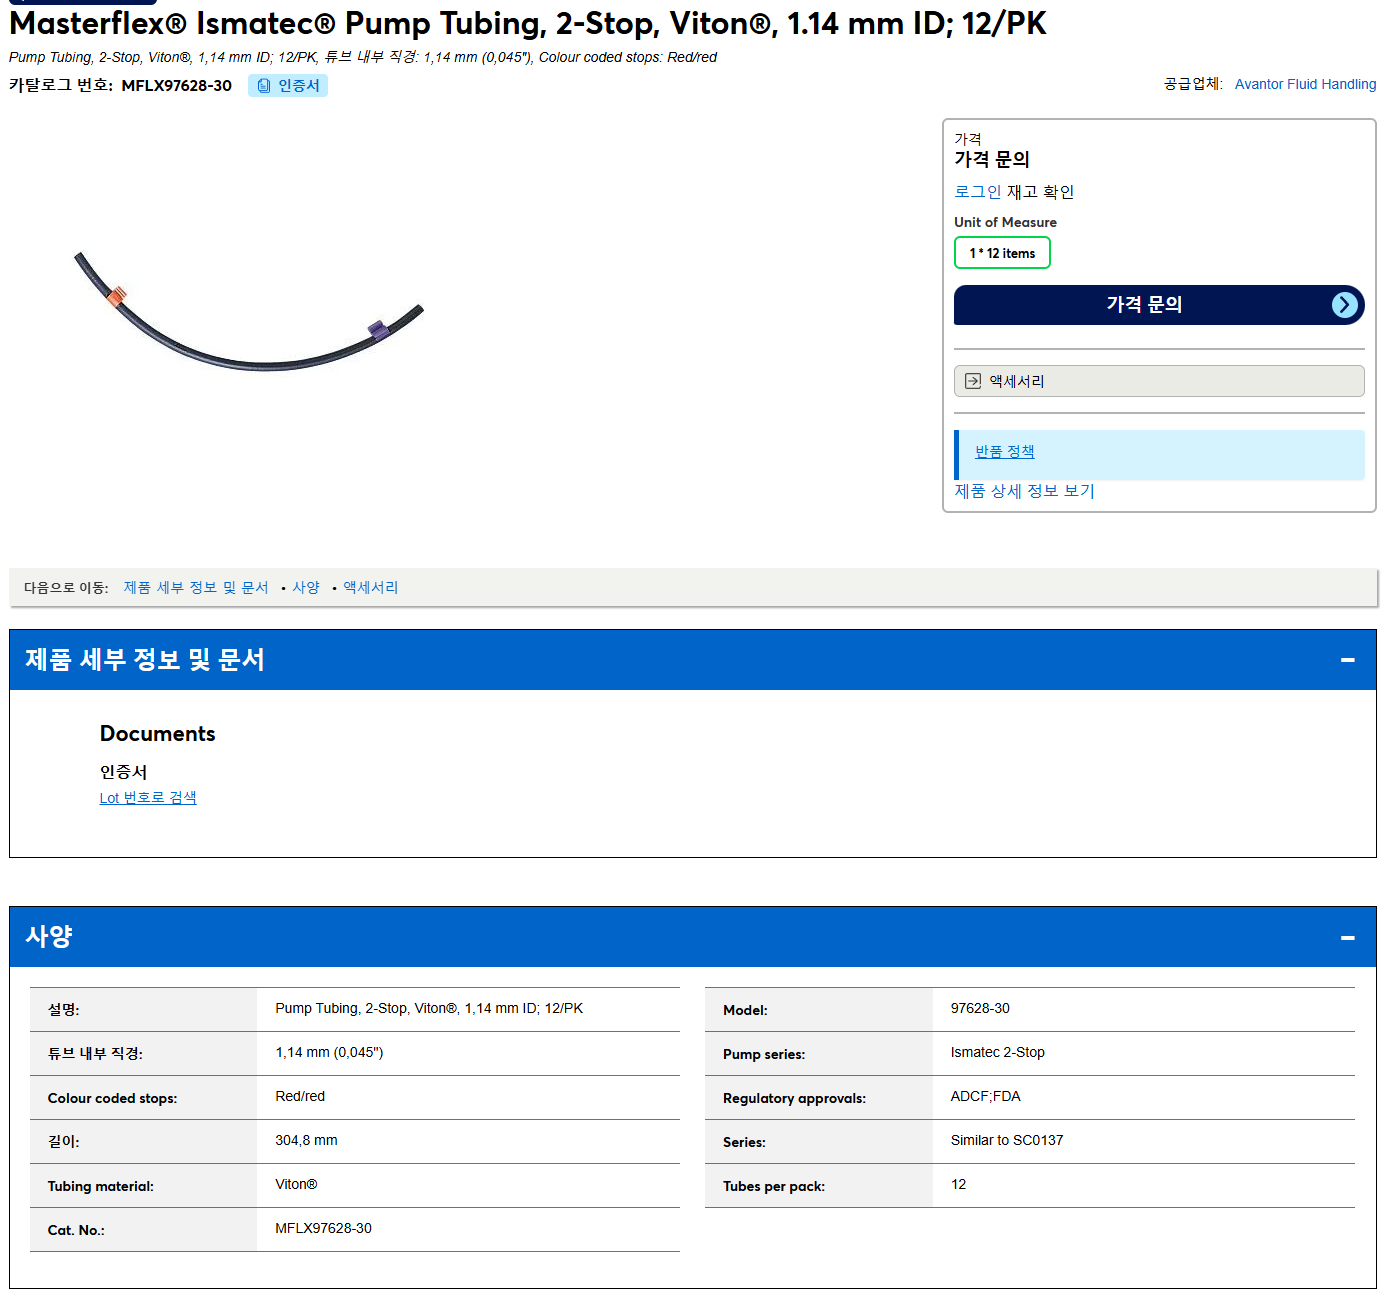Jump to the 사양 section
Image resolution: width=1384 pixels, height=1310 pixels.
click(306, 588)
